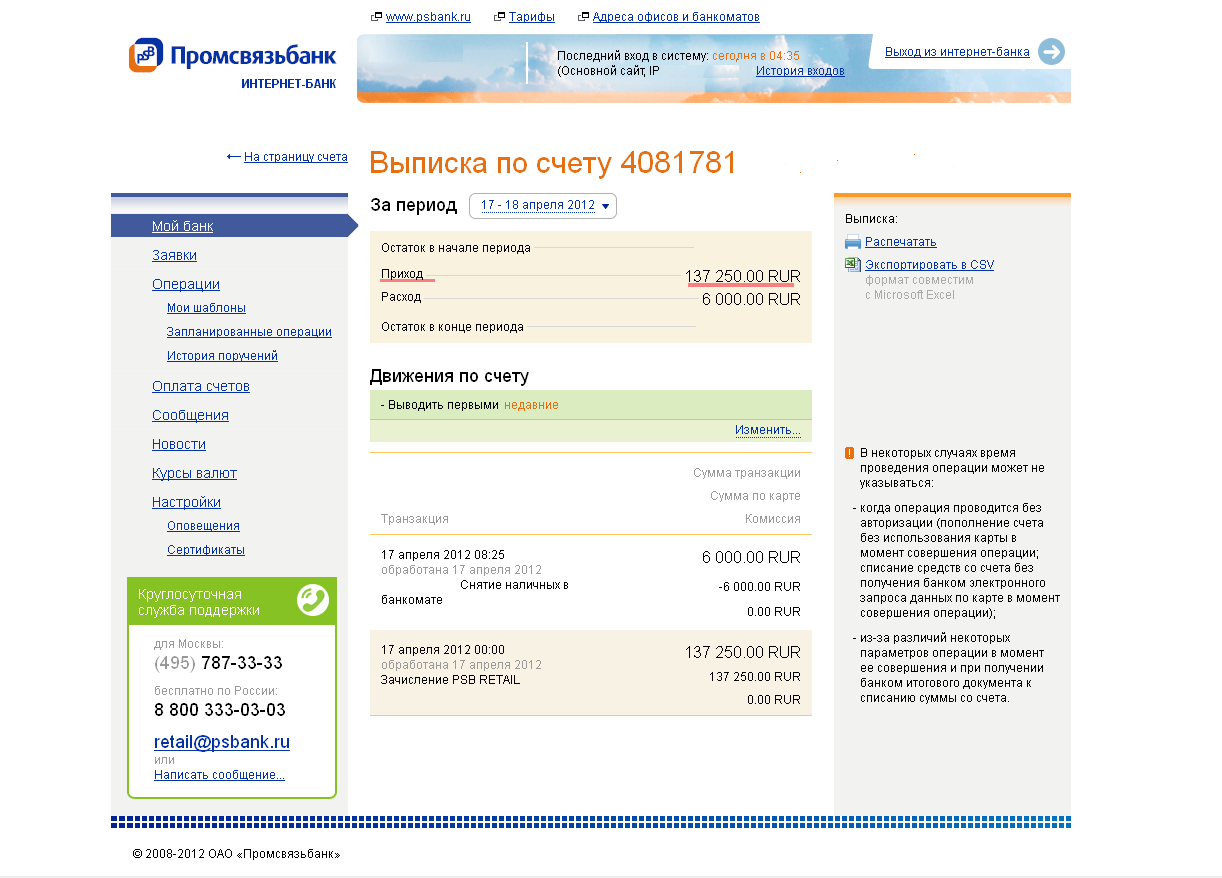Click the Сумма по карте column header
This screenshot has width=1222, height=878.
[x=755, y=496]
